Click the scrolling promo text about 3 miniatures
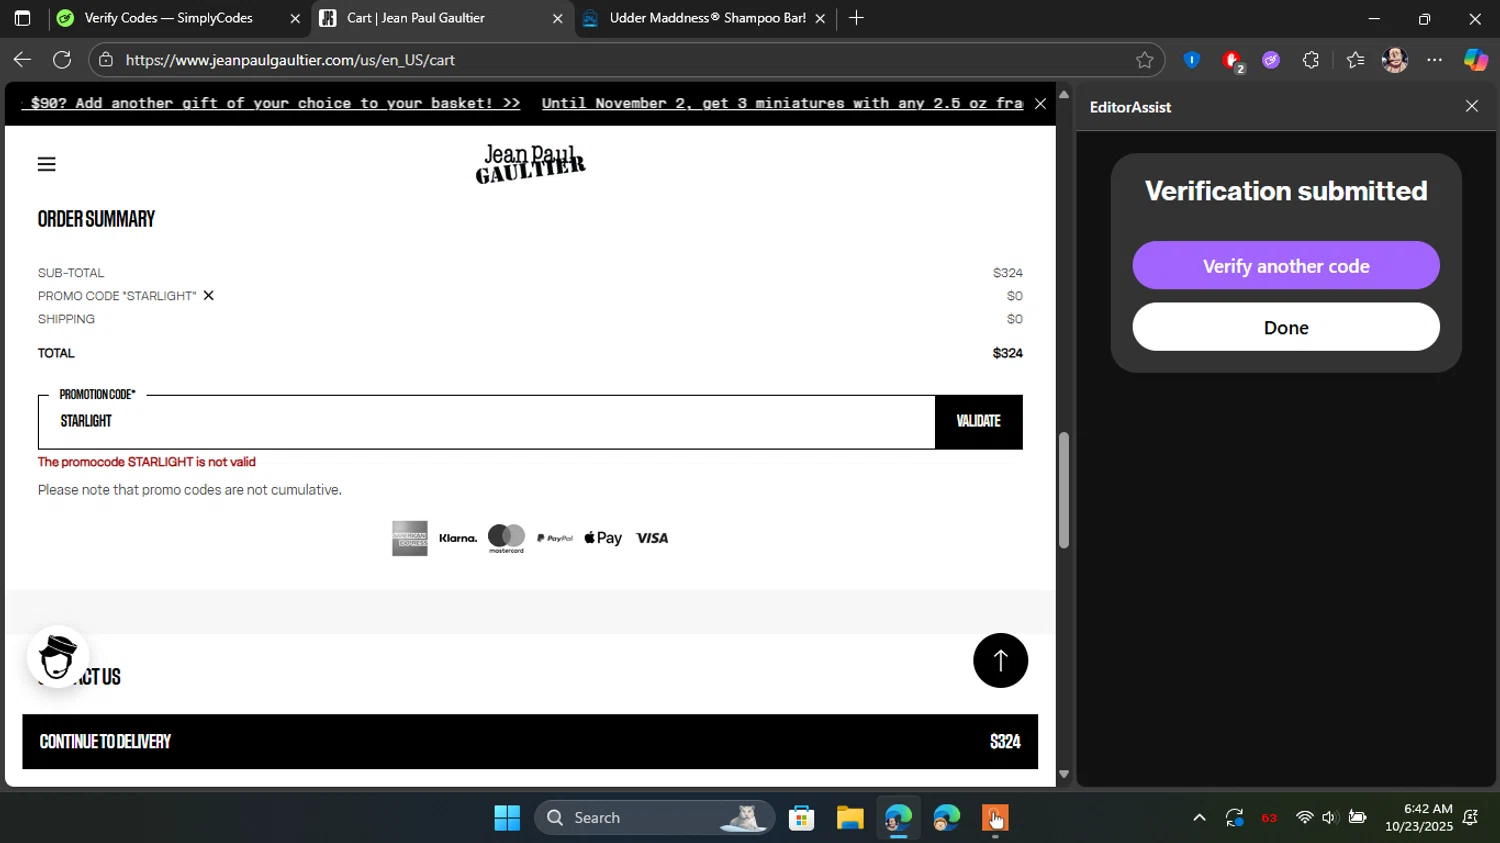1500x843 pixels. coord(782,103)
